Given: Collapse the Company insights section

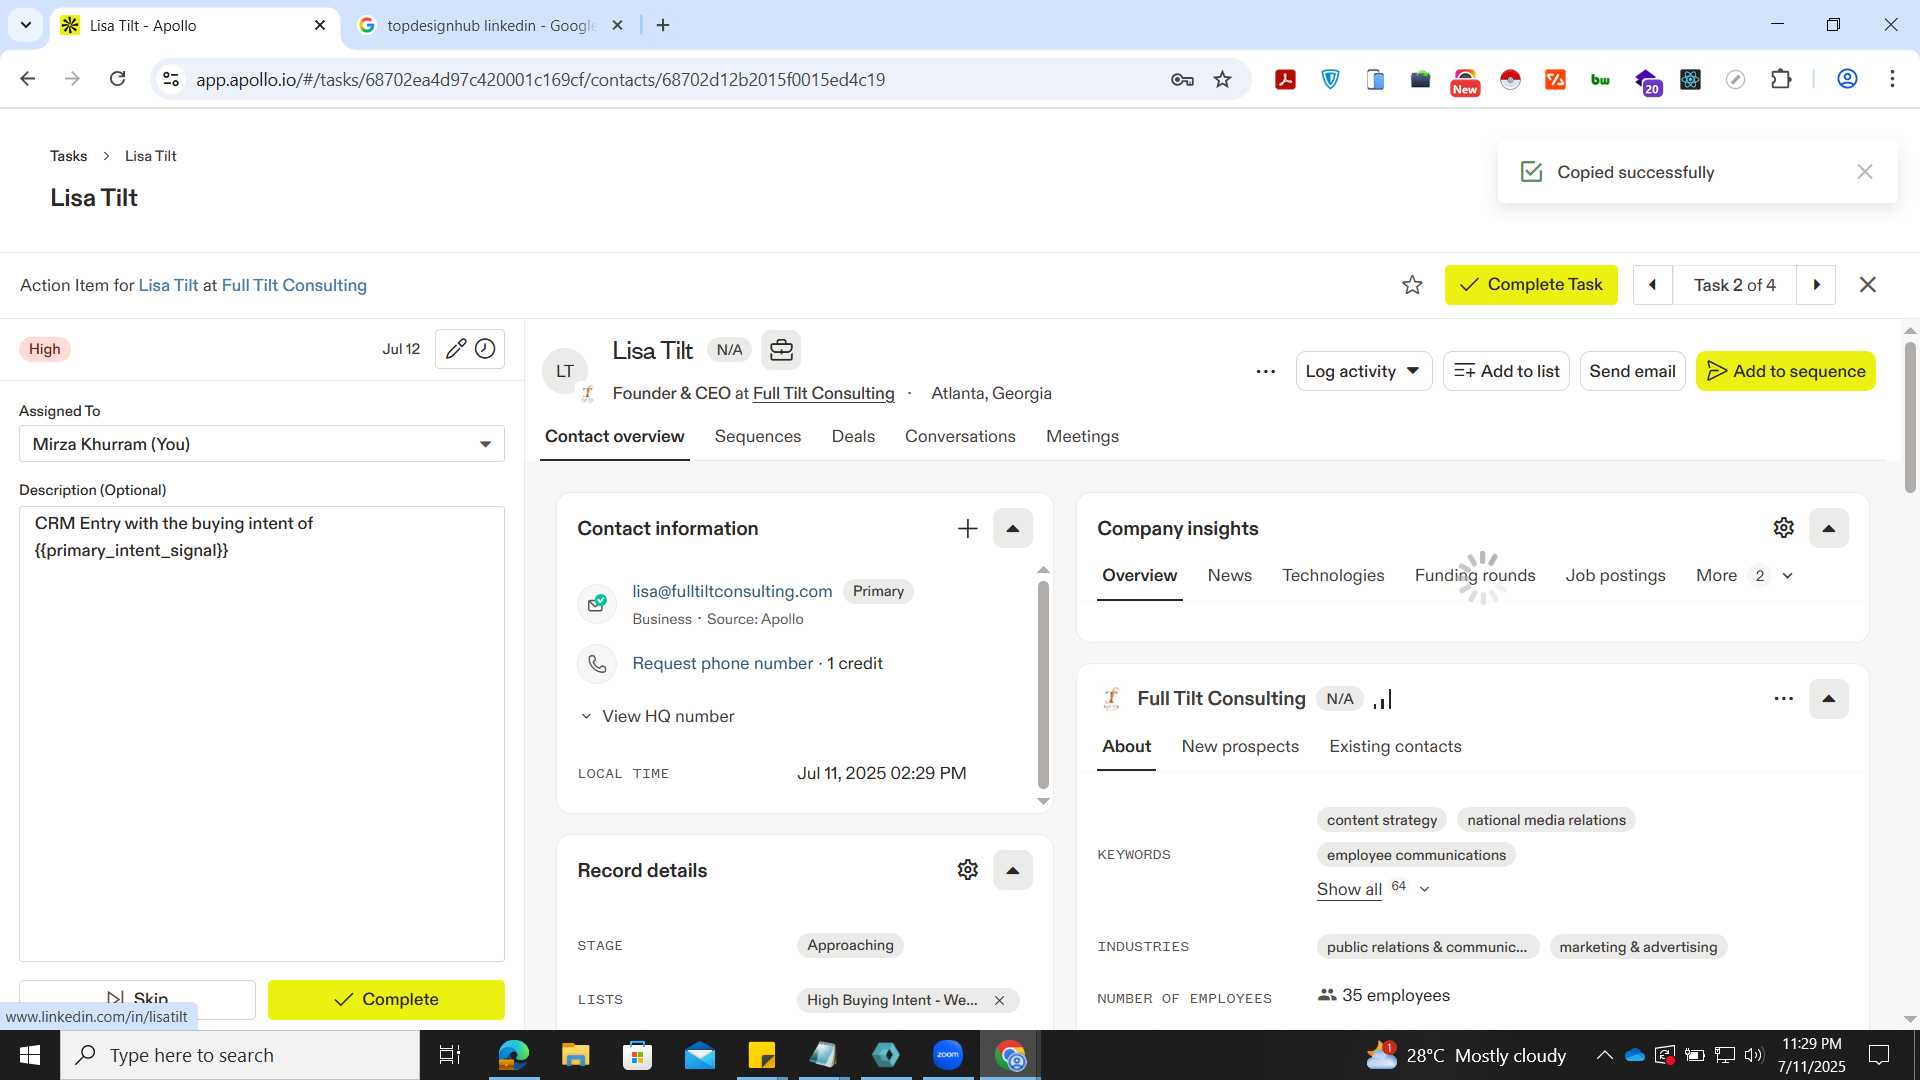Looking at the screenshot, I should pos(1828,529).
